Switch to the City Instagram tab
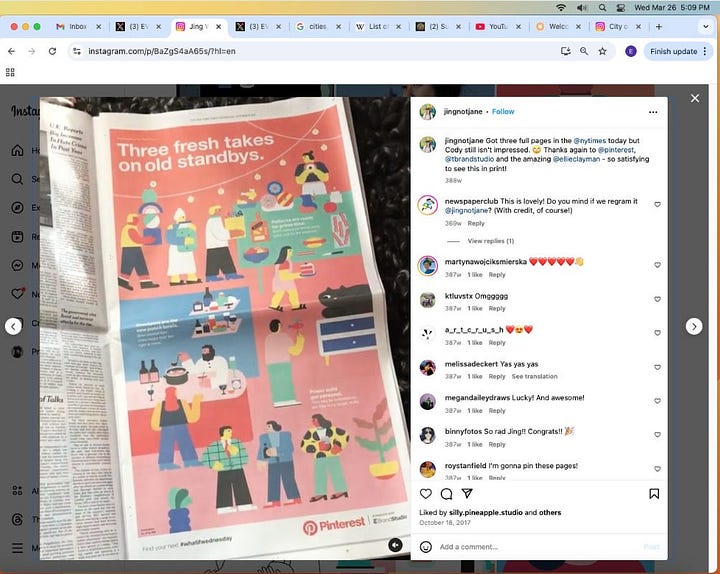Viewport: 720px width, 574px height. (x=618, y=27)
